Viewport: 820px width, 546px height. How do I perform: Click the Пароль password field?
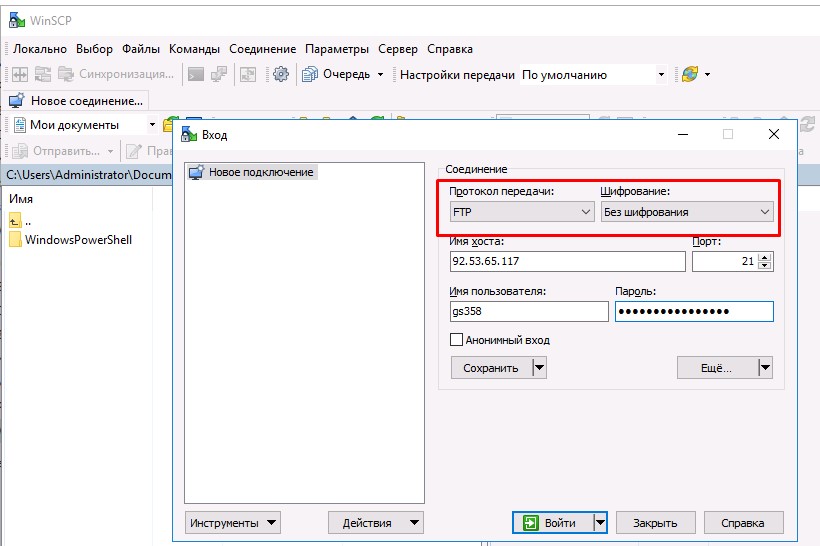tap(694, 311)
